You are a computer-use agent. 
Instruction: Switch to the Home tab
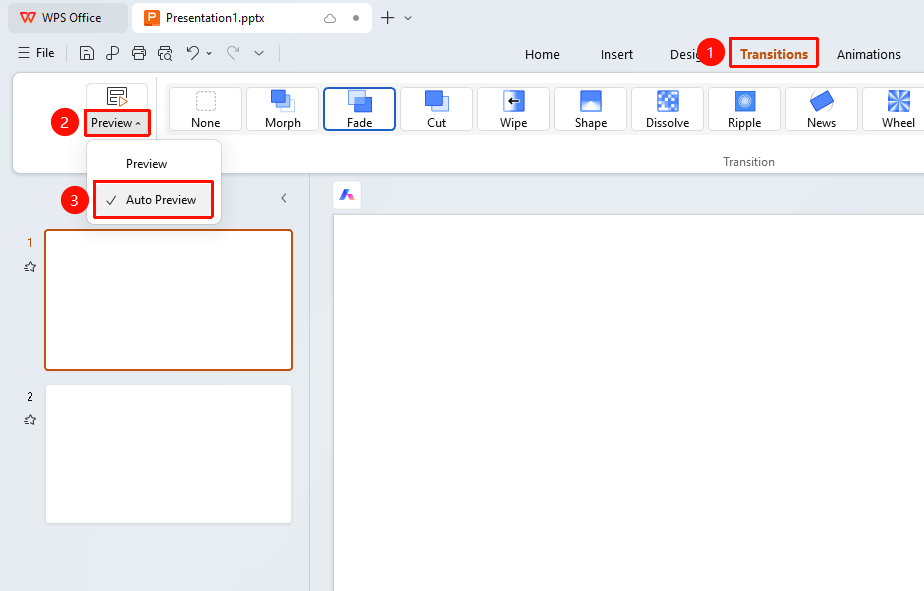click(542, 54)
